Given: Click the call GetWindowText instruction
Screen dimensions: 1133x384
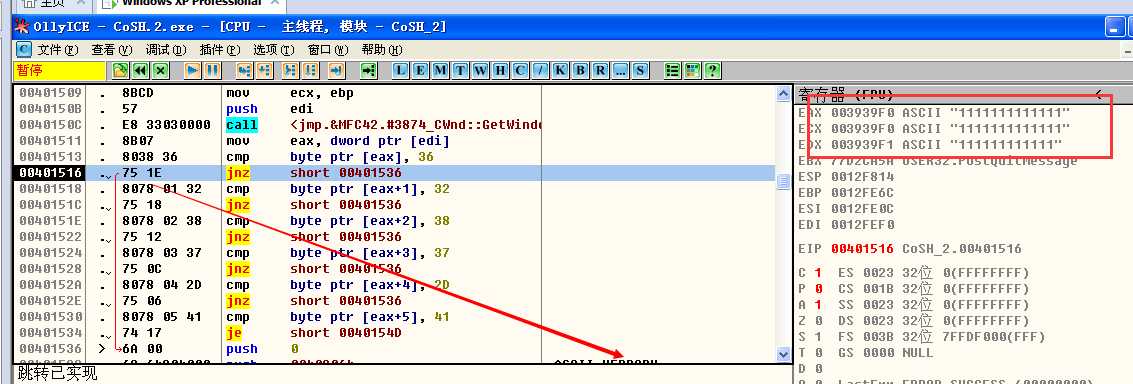Looking at the screenshot, I should (383, 125).
